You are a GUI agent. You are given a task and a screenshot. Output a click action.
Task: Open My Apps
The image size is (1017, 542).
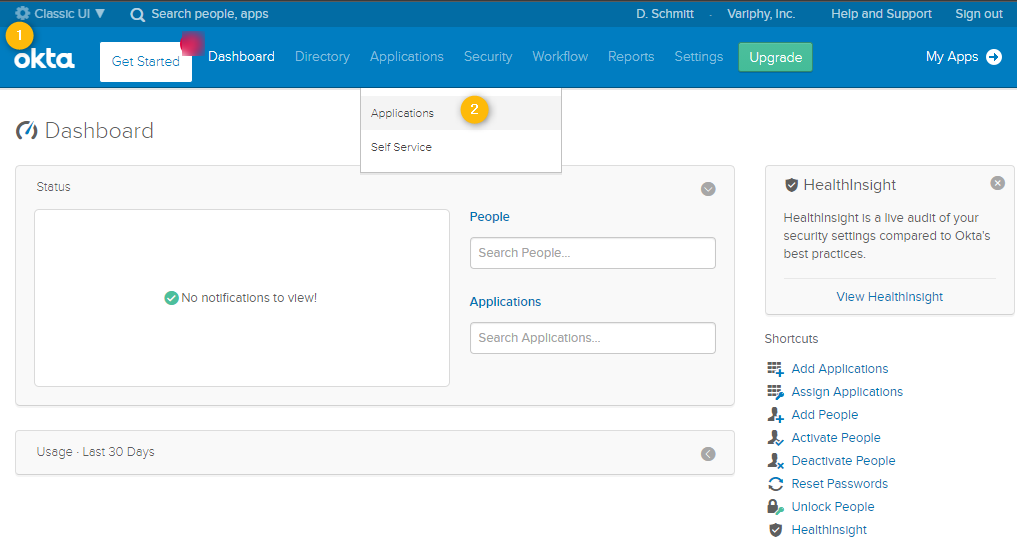(x=952, y=57)
